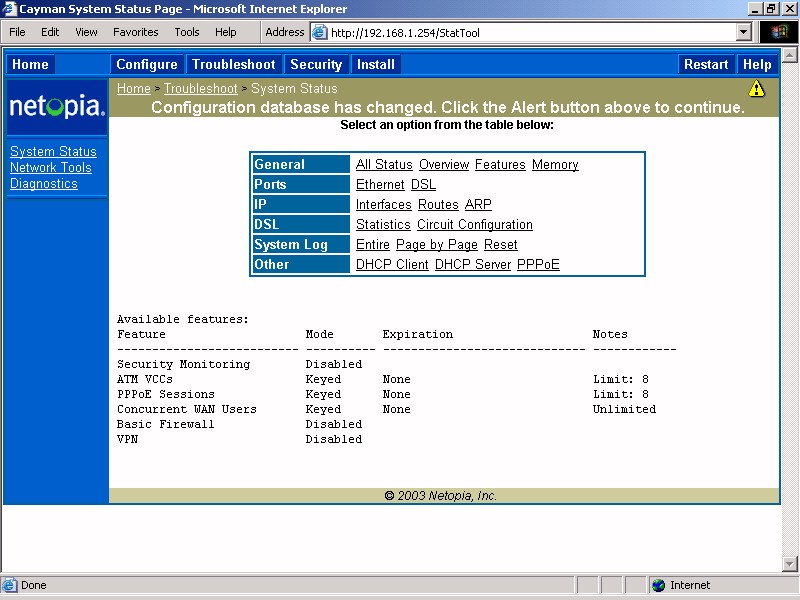Screen dimensions: 800x600
Task: Open the Troubleshoot tab
Action: point(234,64)
